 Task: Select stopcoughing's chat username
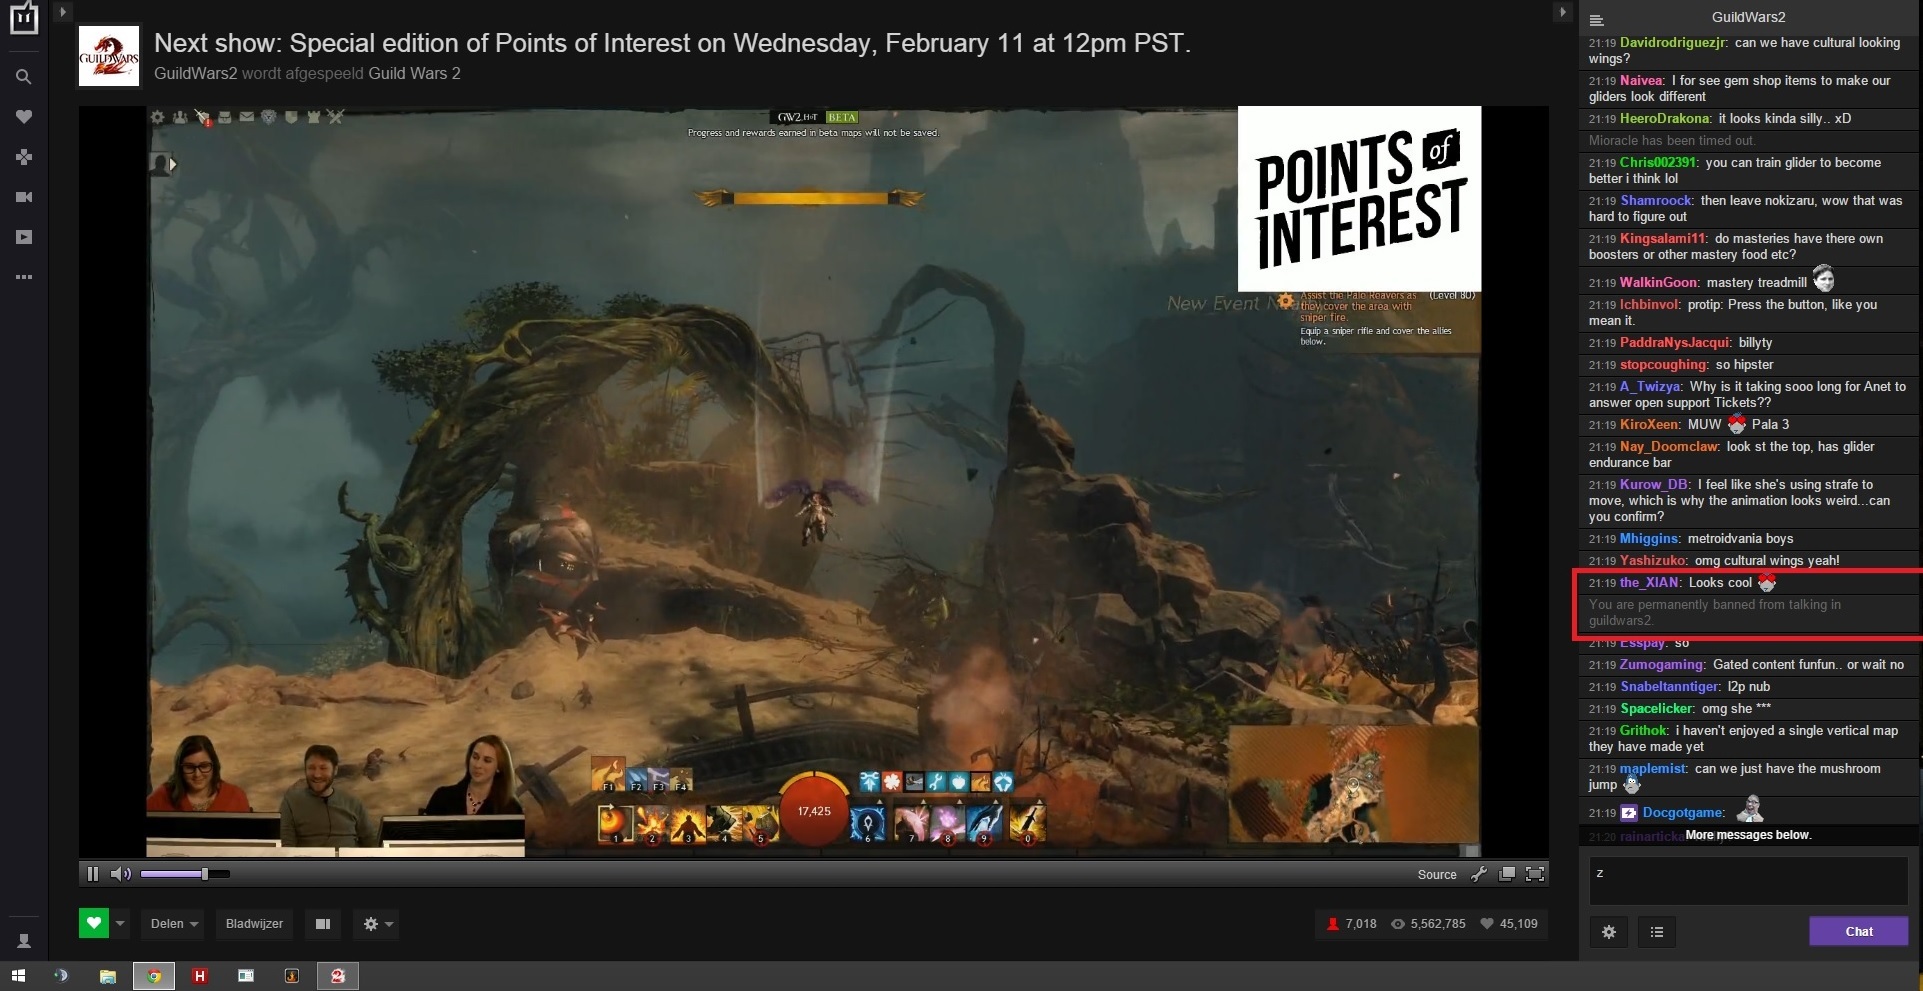click(x=1663, y=365)
